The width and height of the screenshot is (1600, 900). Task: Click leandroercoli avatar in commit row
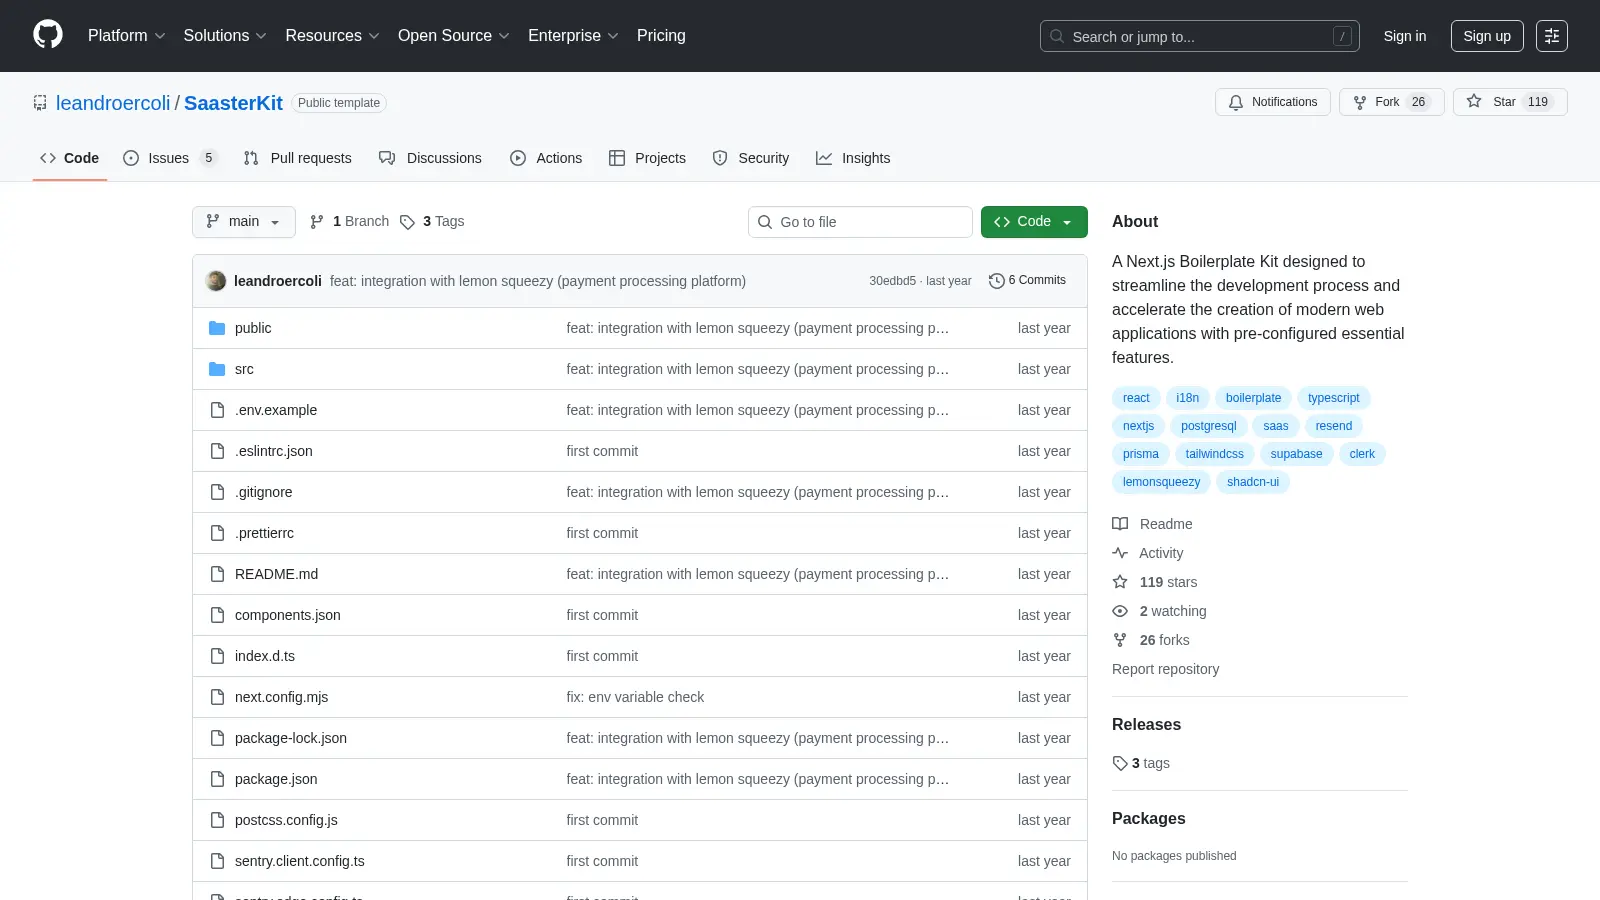[x=216, y=281]
